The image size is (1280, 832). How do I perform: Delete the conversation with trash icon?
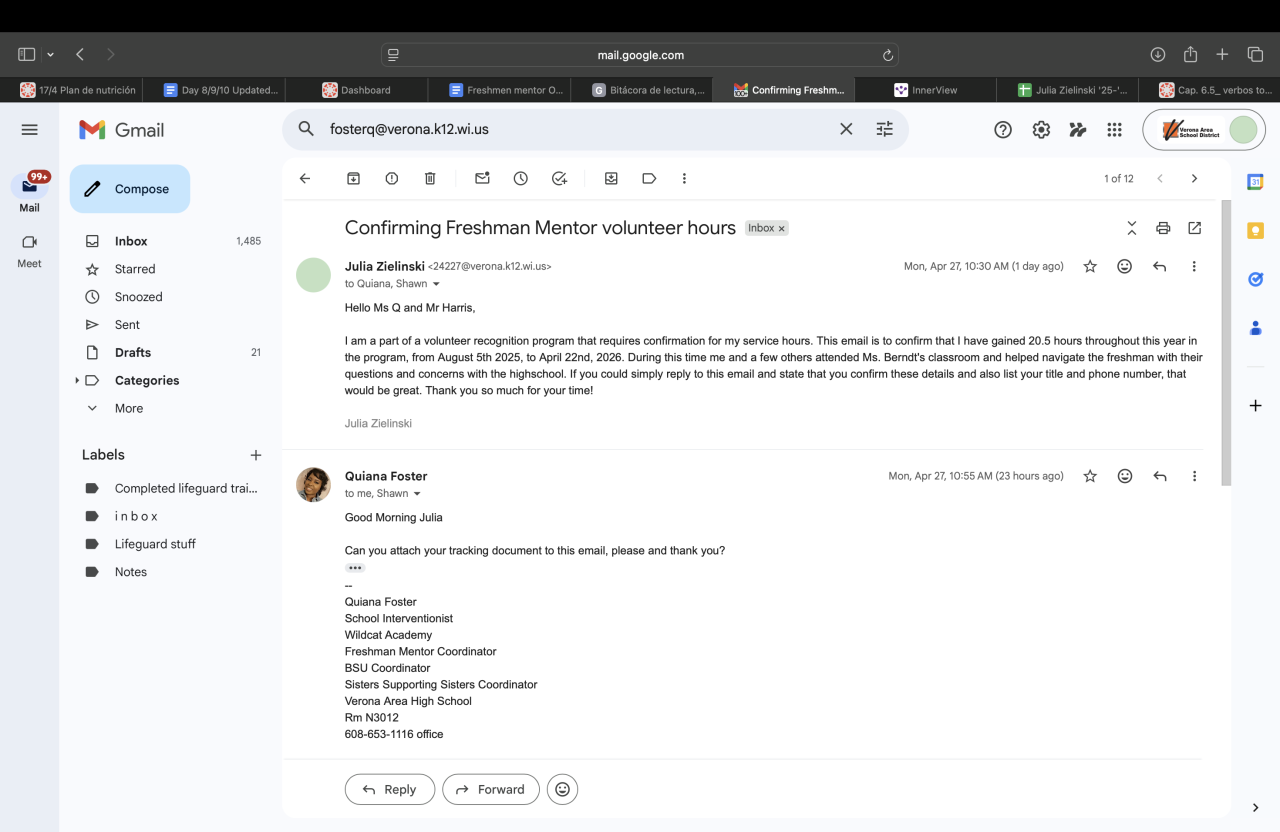[x=430, y=178]
